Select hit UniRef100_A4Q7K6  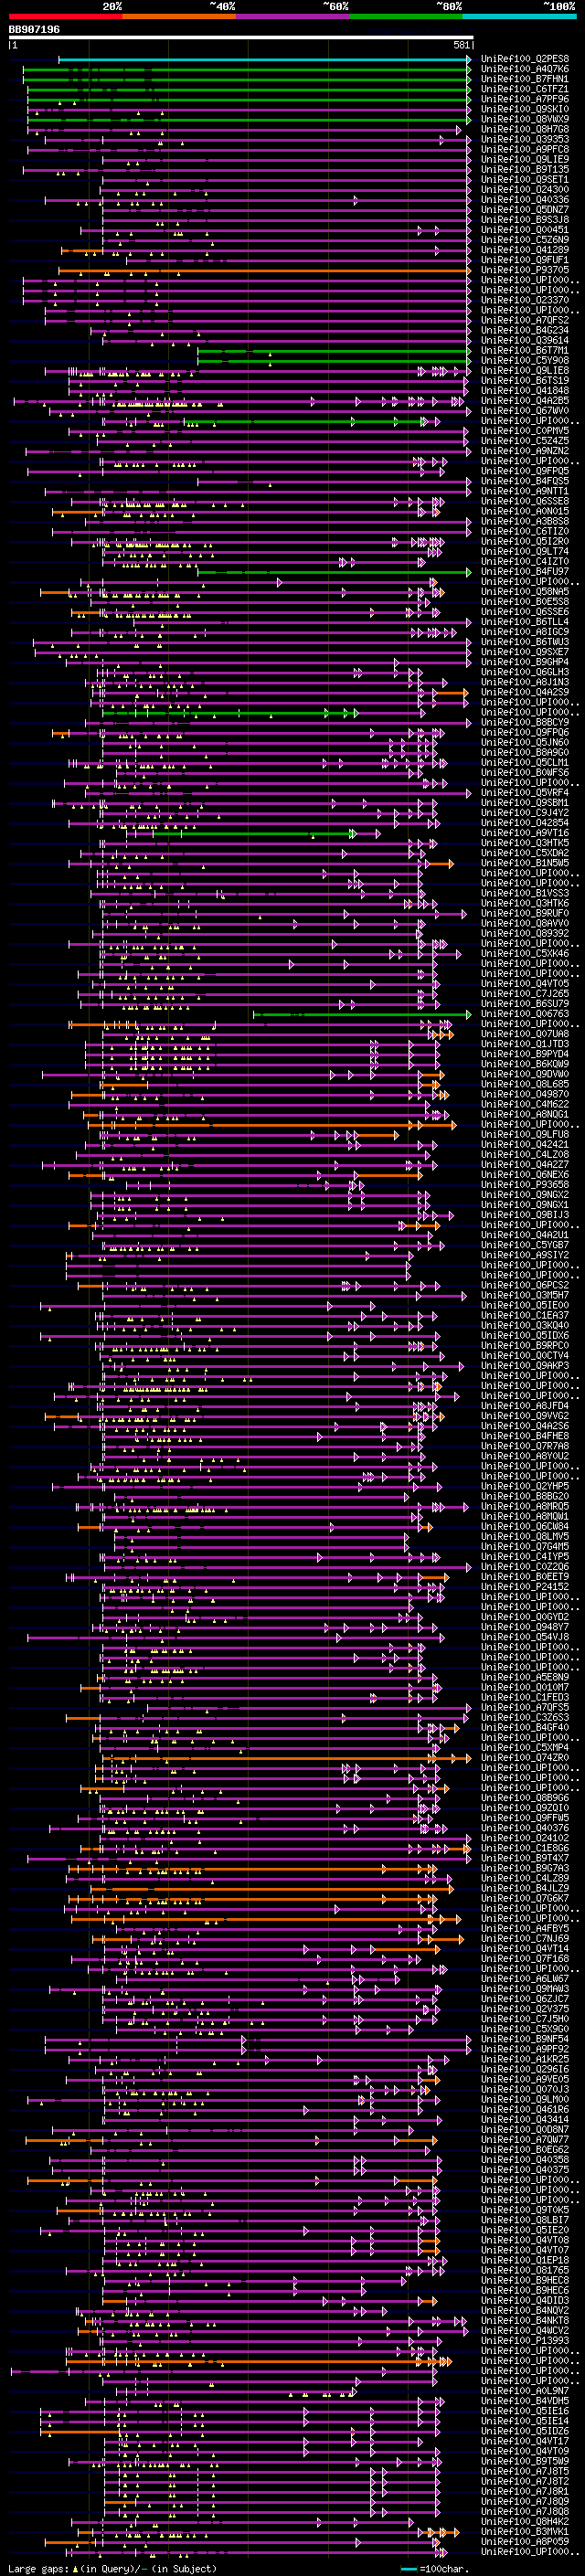coord(524,69)
